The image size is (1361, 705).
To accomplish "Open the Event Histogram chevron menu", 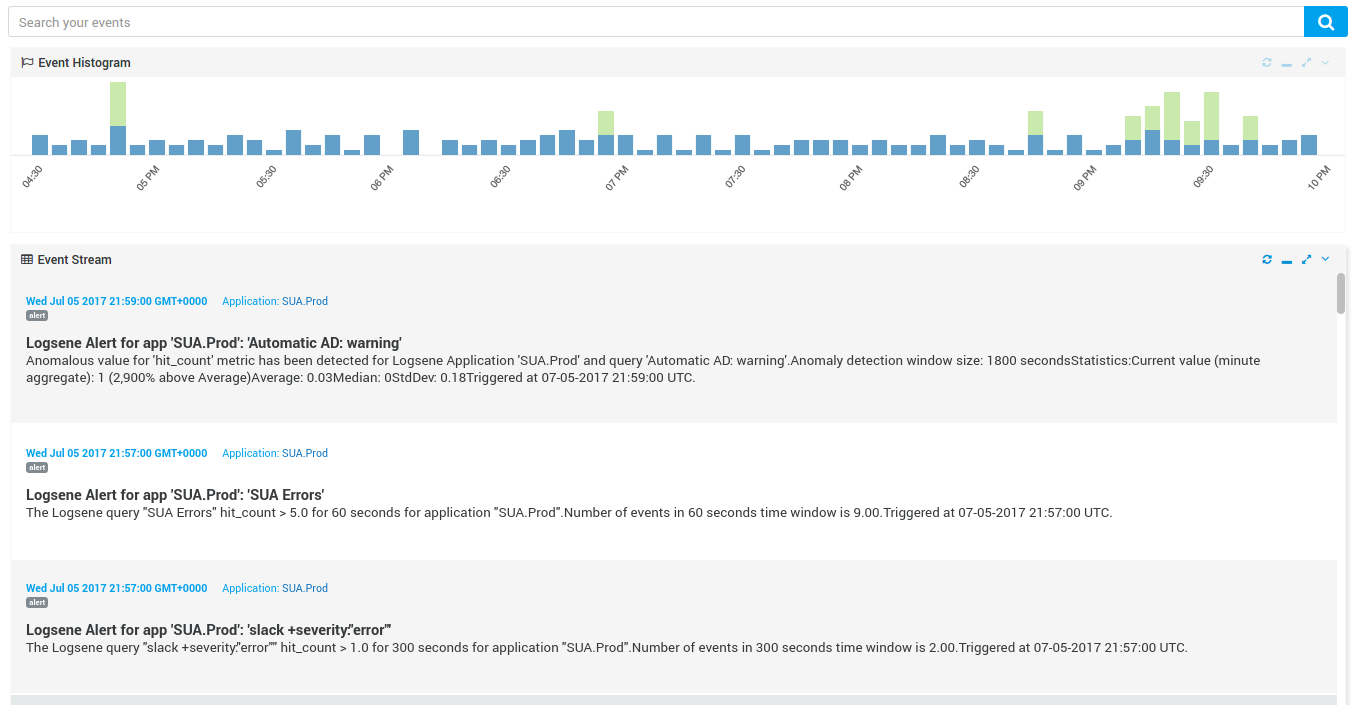I will (x=1325, y=62).
